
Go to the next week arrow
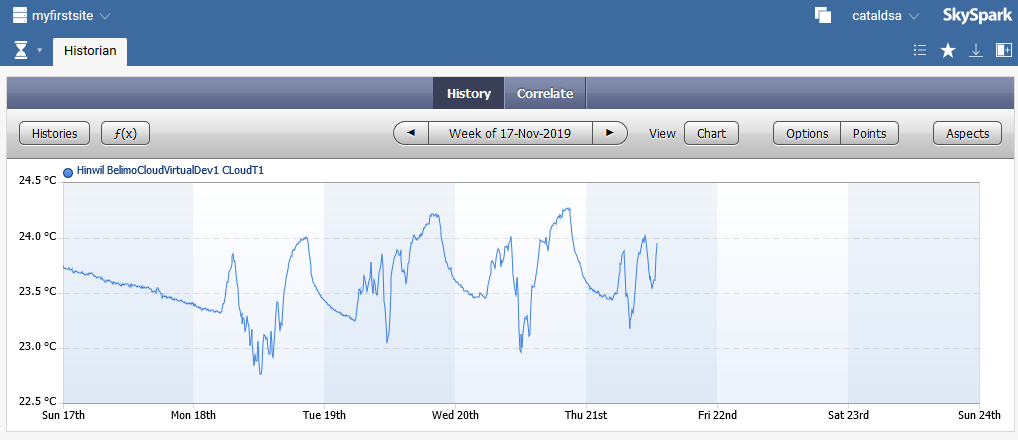609,133
